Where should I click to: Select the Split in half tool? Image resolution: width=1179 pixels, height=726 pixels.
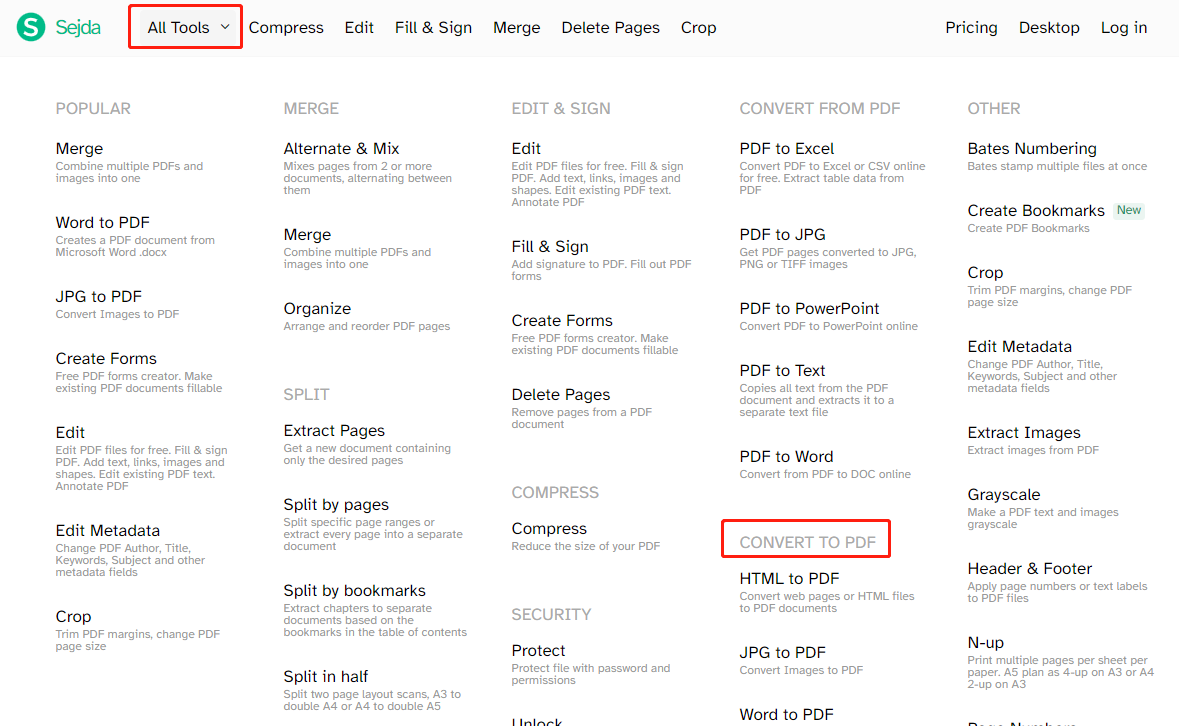(326, 677)
